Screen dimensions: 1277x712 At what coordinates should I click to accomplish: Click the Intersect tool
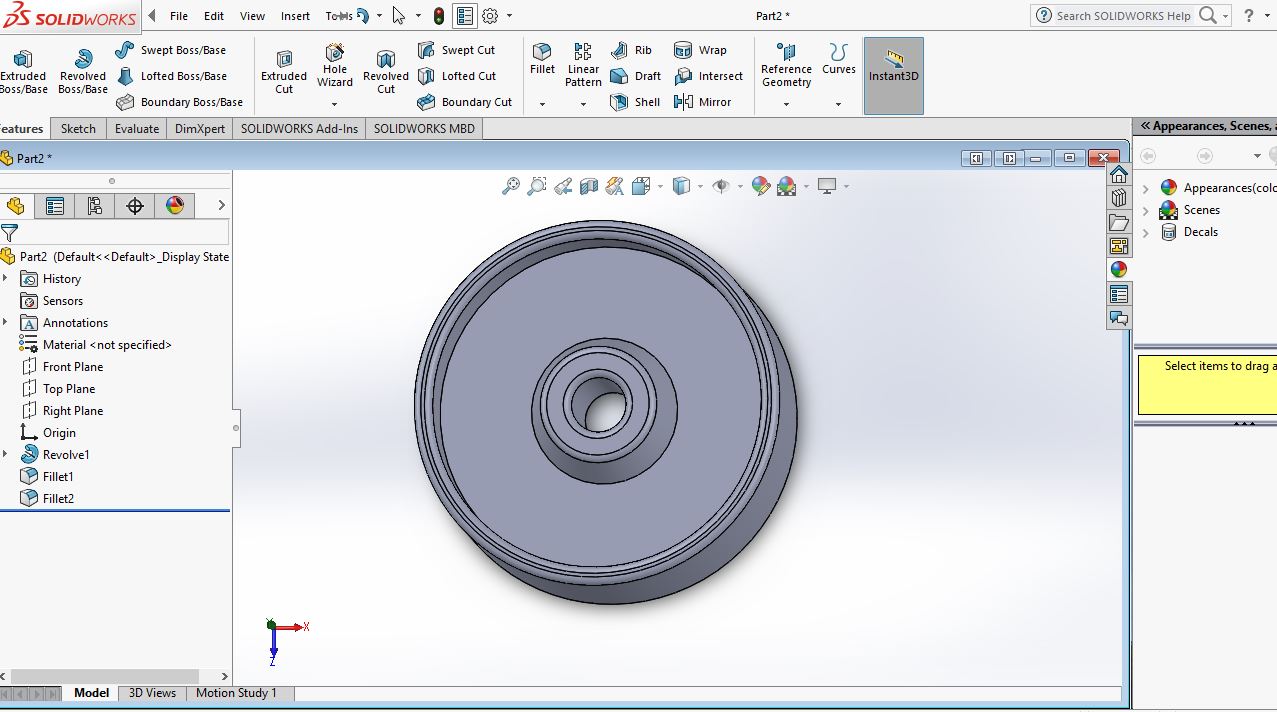(708, 76)
